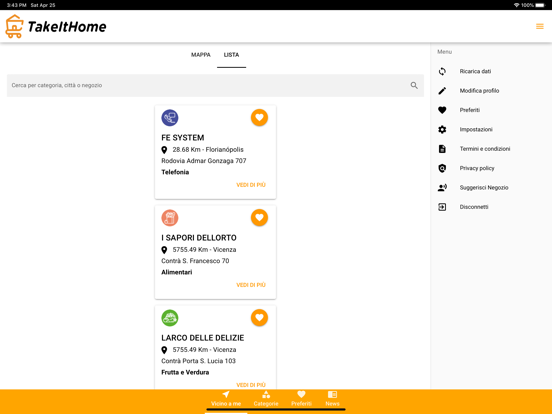The height and width of the screenshot is (414, 552).
Task: Open Privacy policy menu entry
Action: [491, 168]
